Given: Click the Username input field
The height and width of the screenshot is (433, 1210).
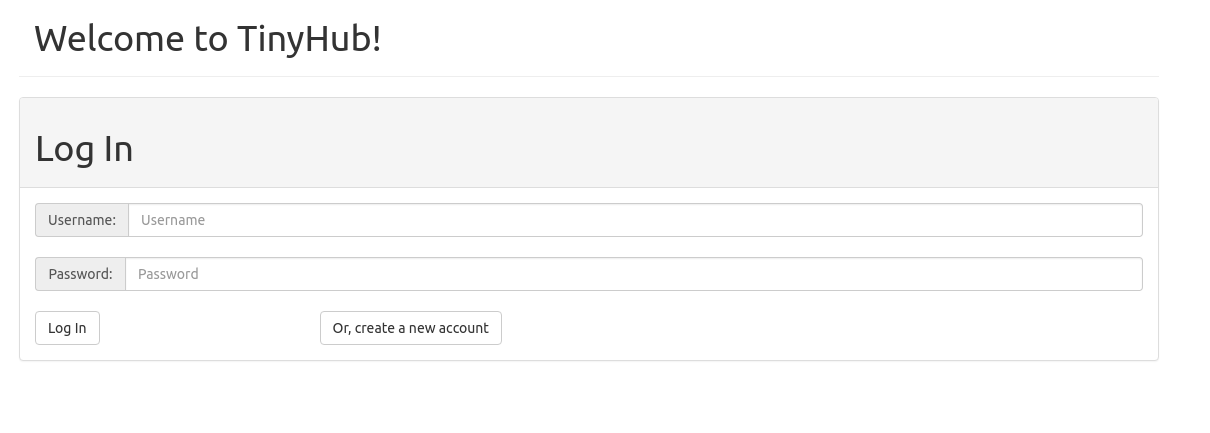Looking at the screenshot, I should click(635, 220).
